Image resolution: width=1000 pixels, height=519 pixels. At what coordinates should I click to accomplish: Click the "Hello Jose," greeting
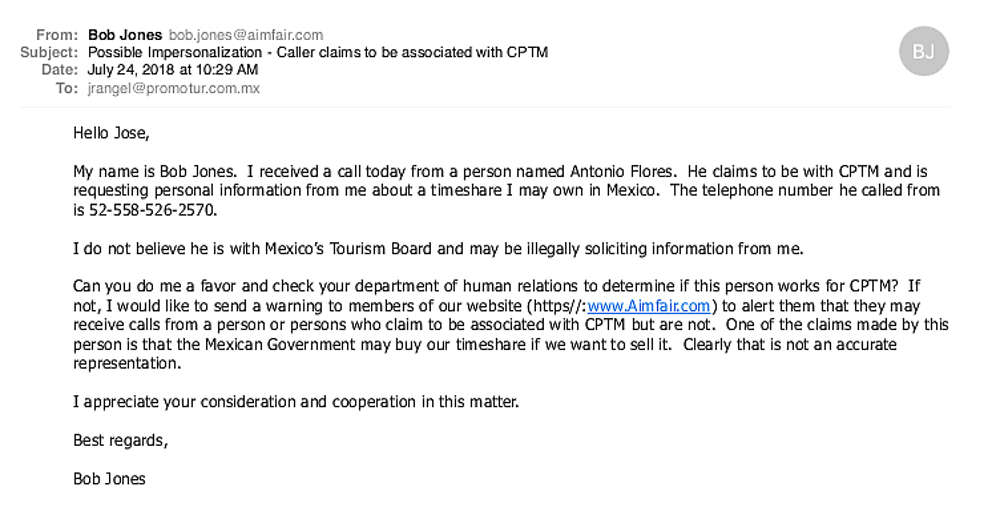110,132
